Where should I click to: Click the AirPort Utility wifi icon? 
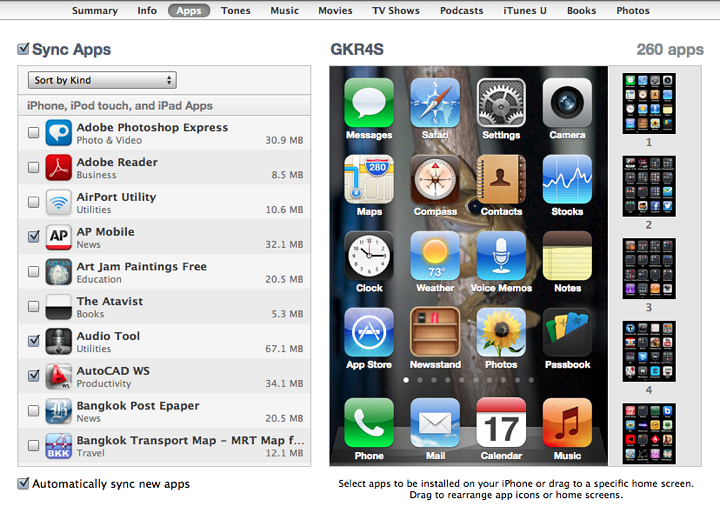pyautogui.click(x=58, y=202)
